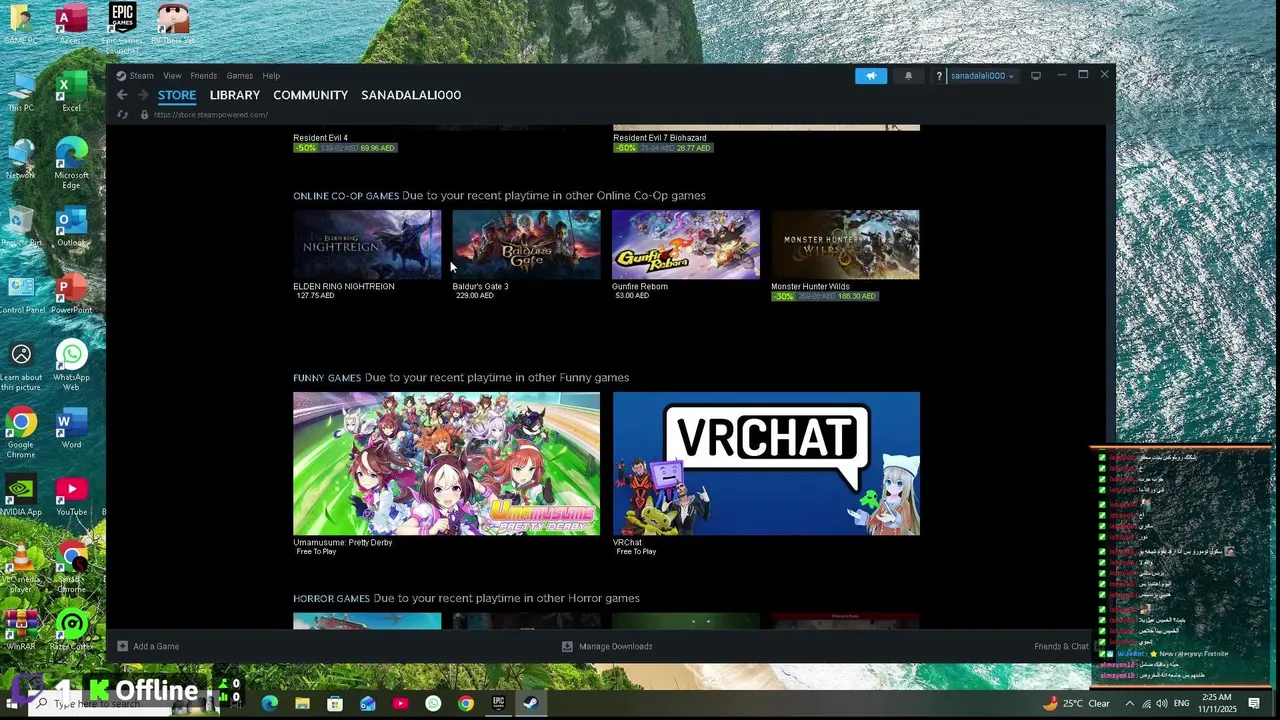Select the WinRAR desktop icon
The image size is (1280, 720).
coord(21,632)
